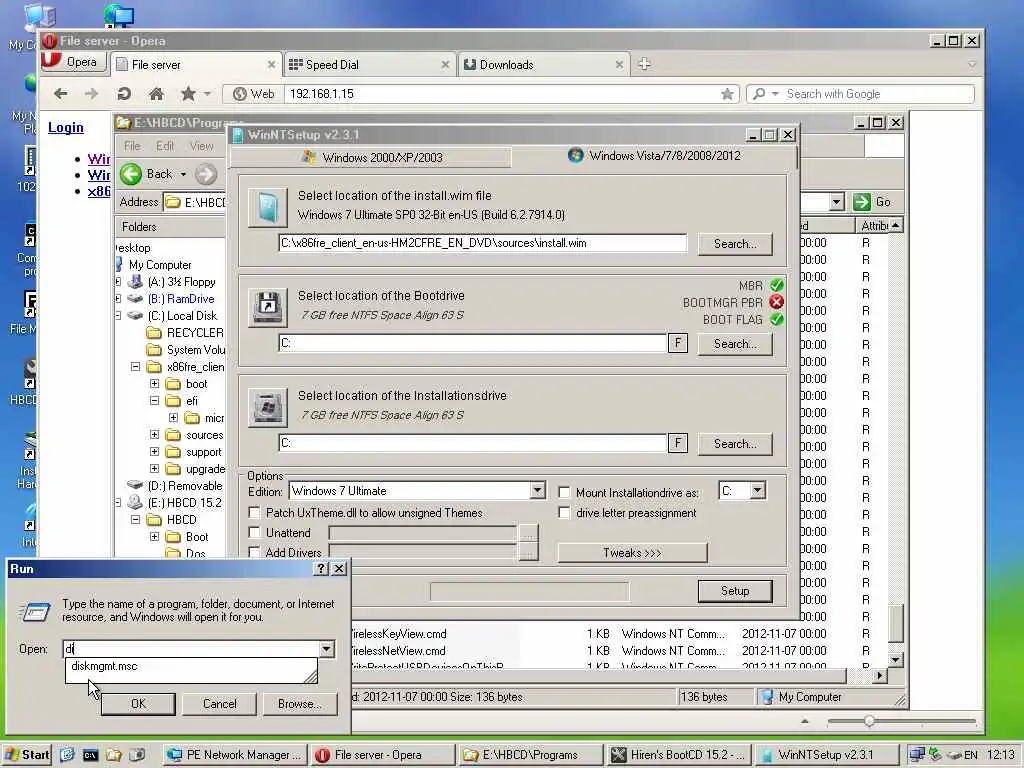Click the network icon in system tray
Viewport: 1024px width, 768px height.
pos(917,754)
